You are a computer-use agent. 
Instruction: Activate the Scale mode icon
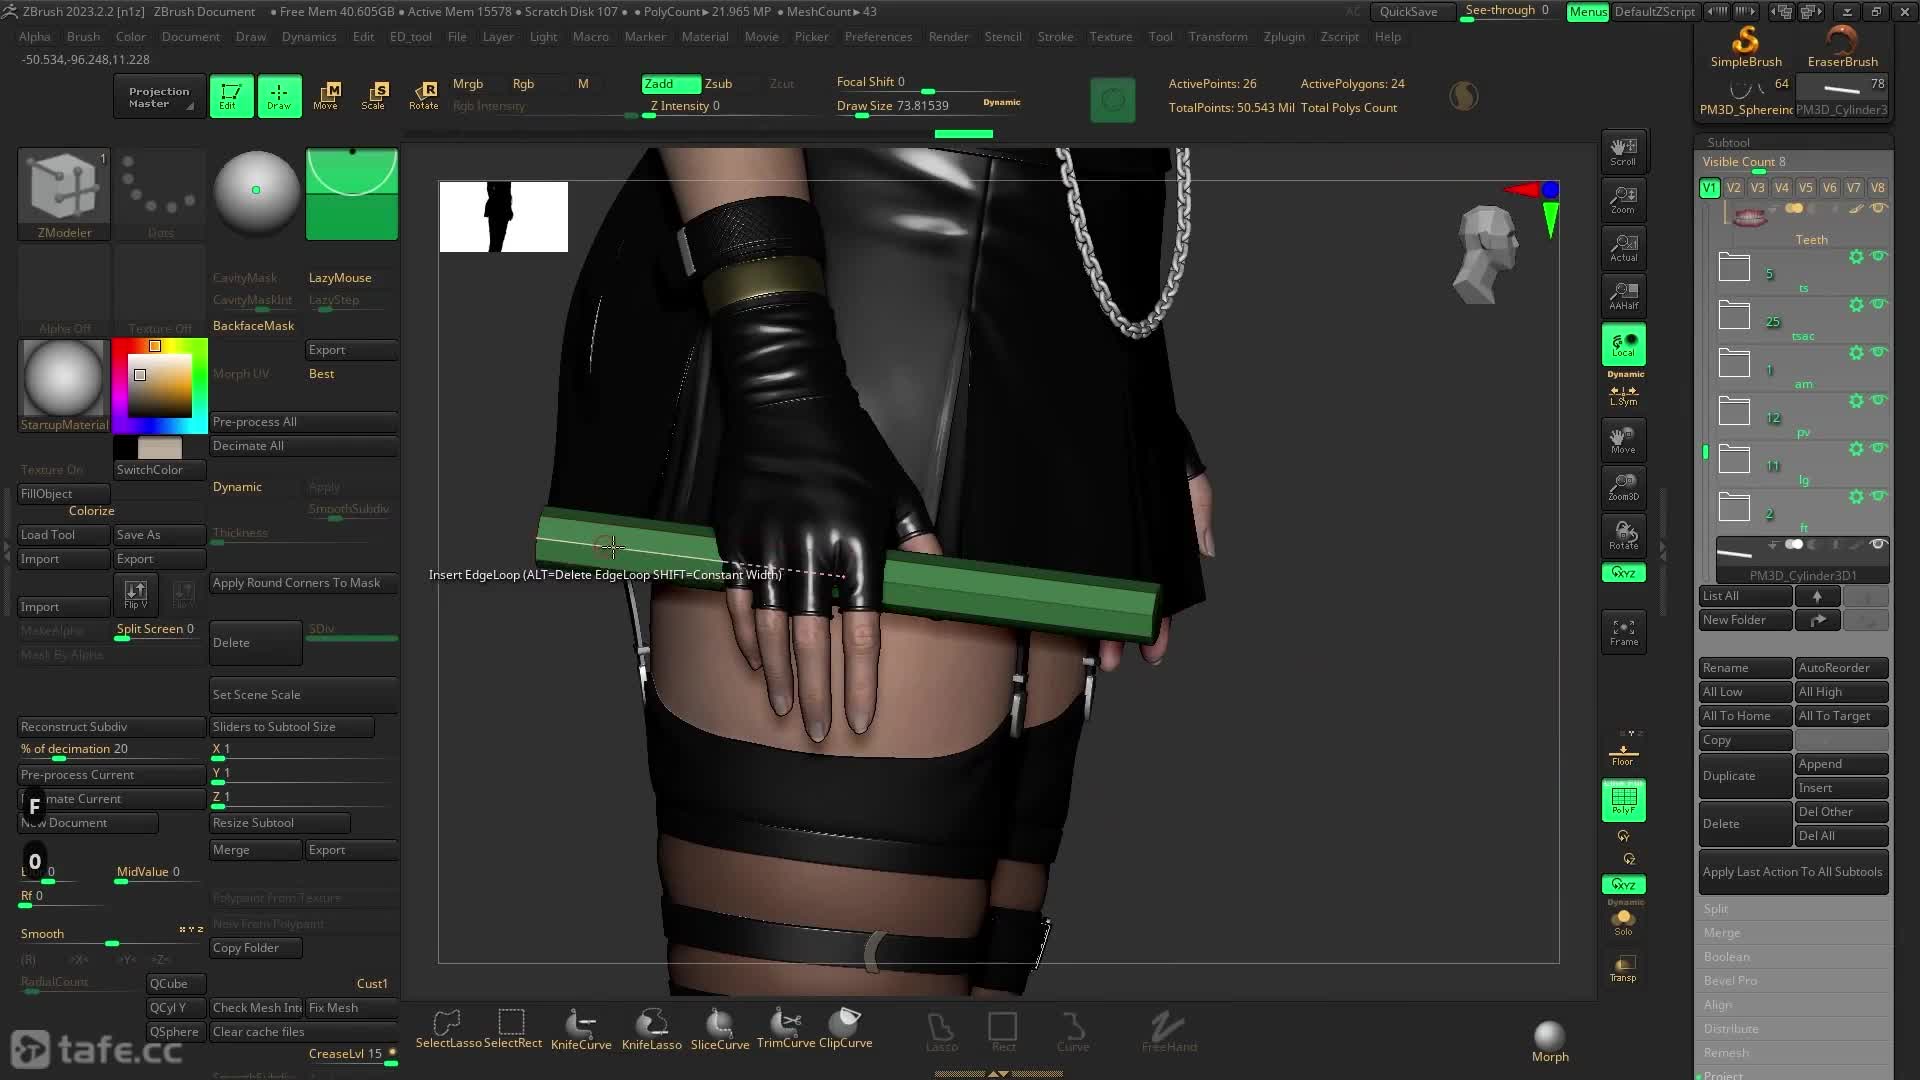click(374, 95)
